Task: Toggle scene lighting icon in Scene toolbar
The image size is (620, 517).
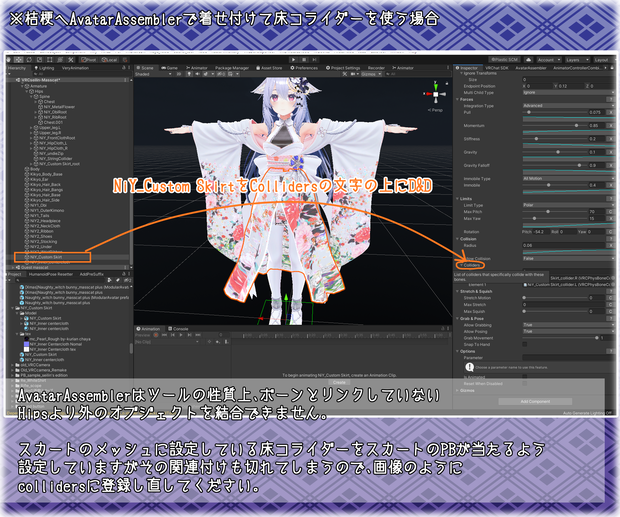Action: click(x=190, y=74)
